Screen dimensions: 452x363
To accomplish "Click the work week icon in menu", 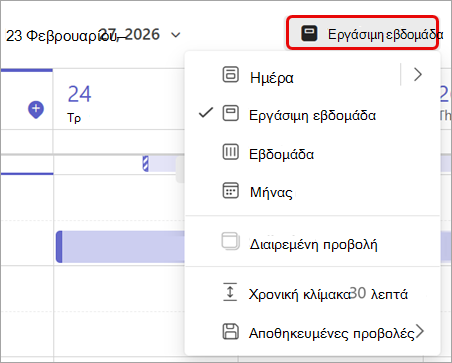I will click(x=230, y=113).
